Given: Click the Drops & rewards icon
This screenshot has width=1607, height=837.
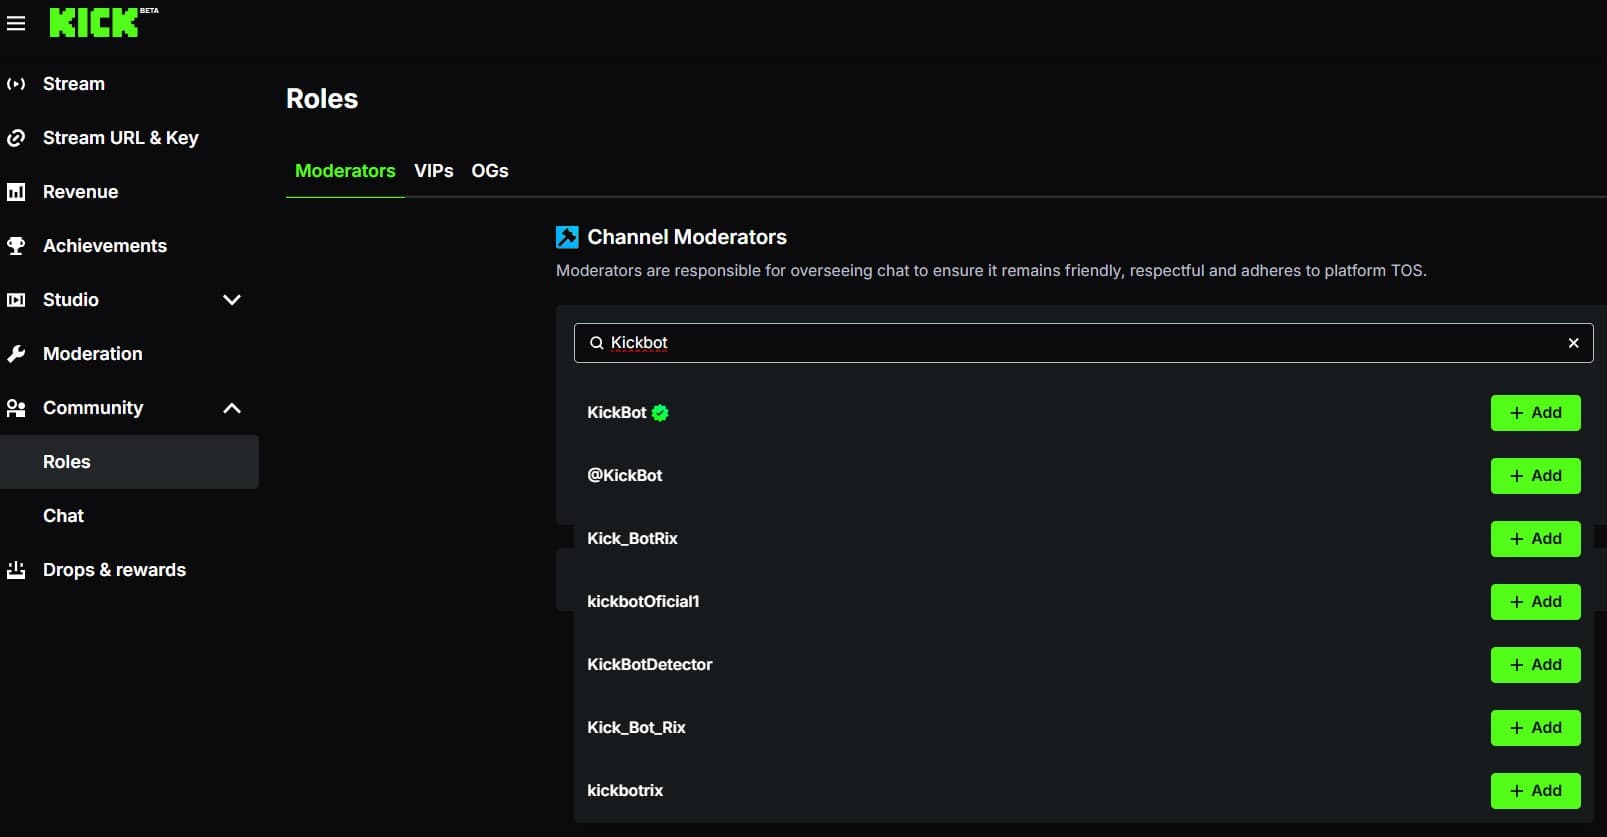Looking at the screenshot, I should [x=16, y=570].
